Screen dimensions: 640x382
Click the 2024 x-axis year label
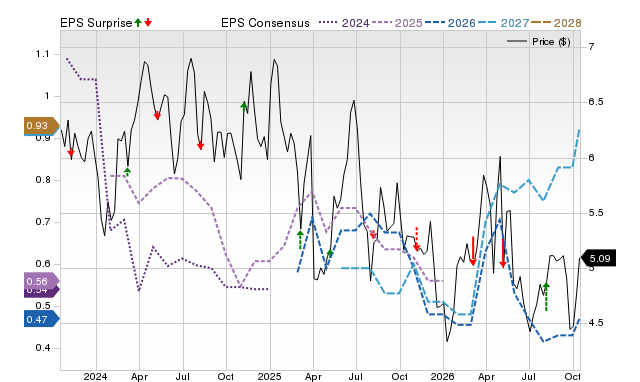[x=96, y=376]
